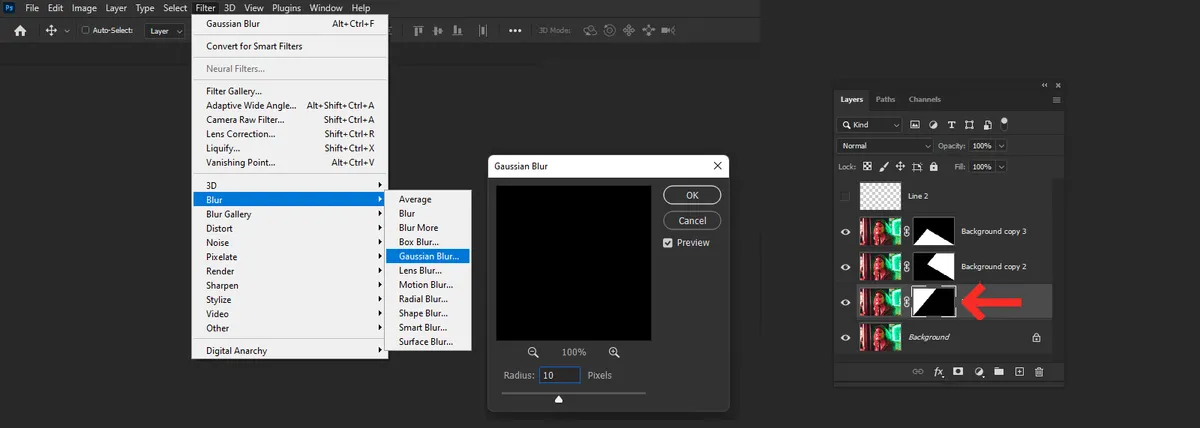Screen dimensions: 1200x428
Task: Select the Move tool icon
Action: [52, 31]
